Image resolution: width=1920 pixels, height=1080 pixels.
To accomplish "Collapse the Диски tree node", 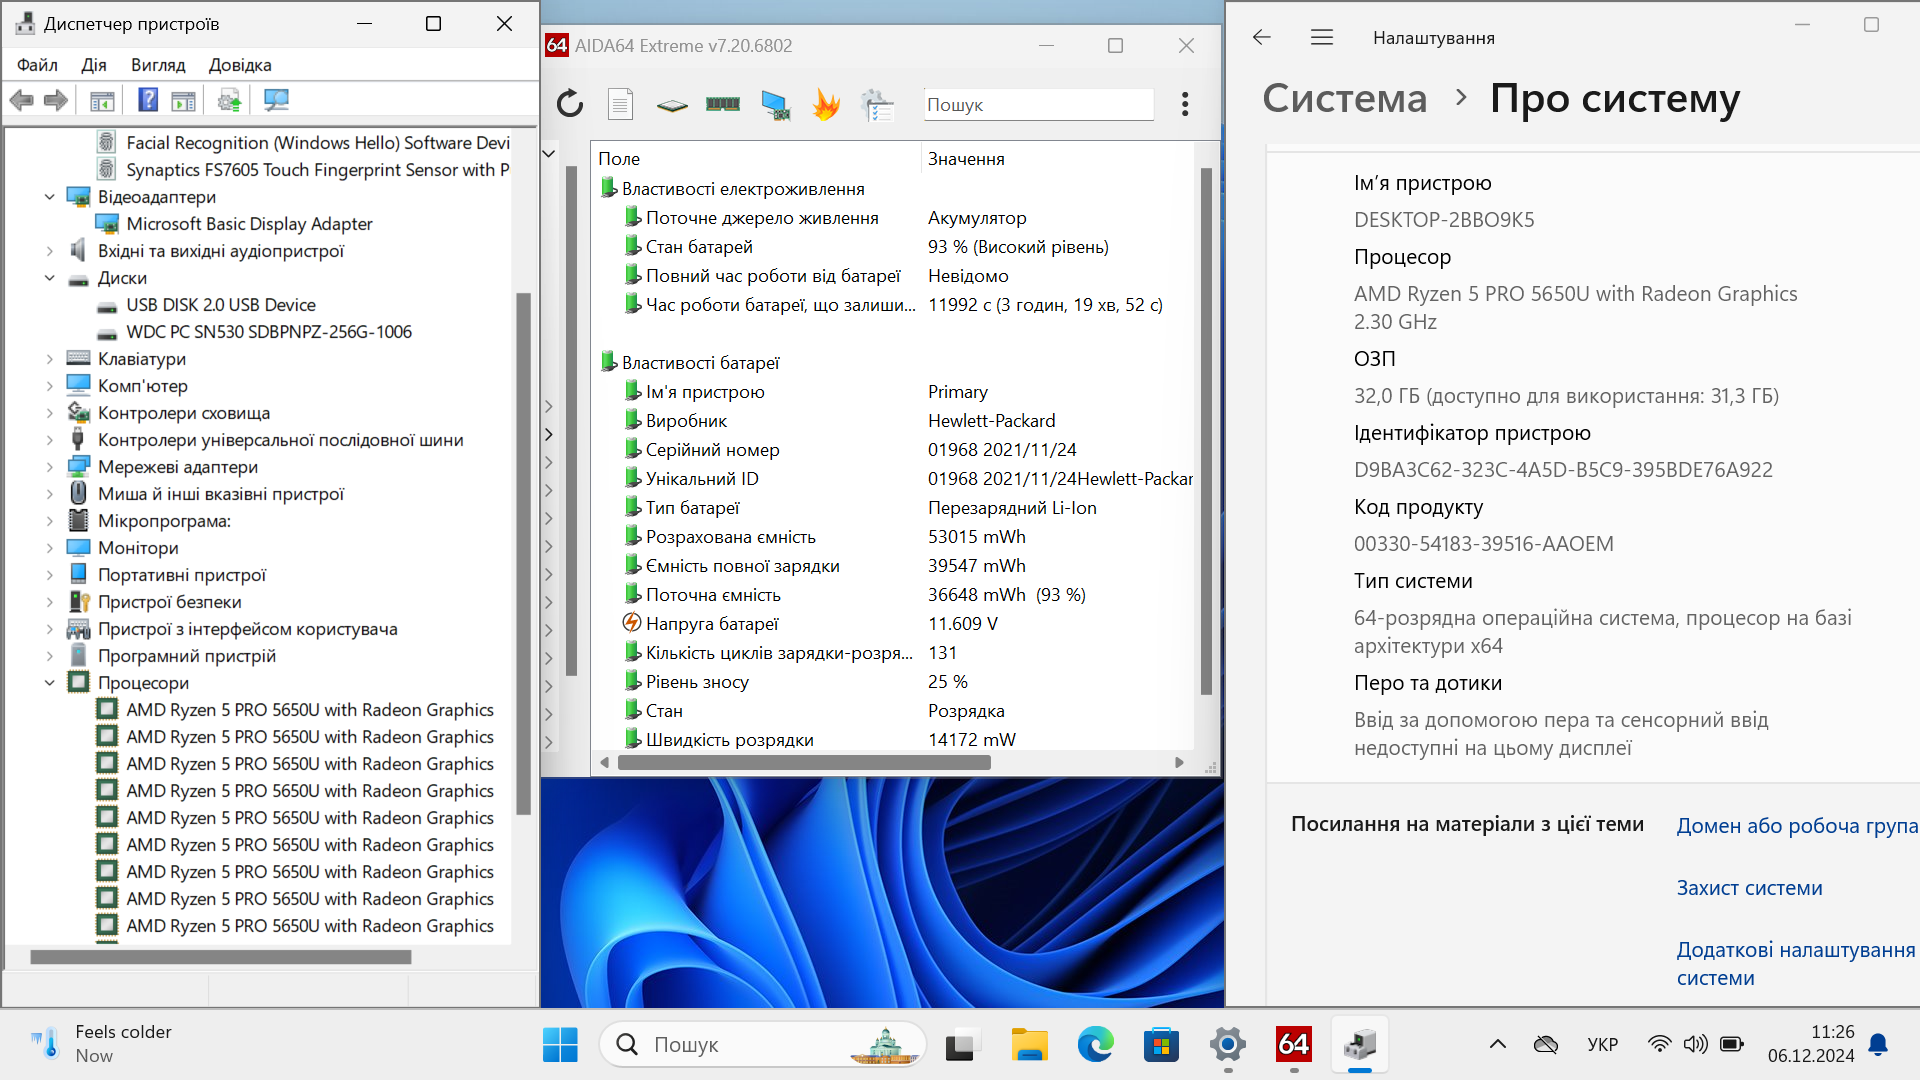I will click(x=50, y=278).
